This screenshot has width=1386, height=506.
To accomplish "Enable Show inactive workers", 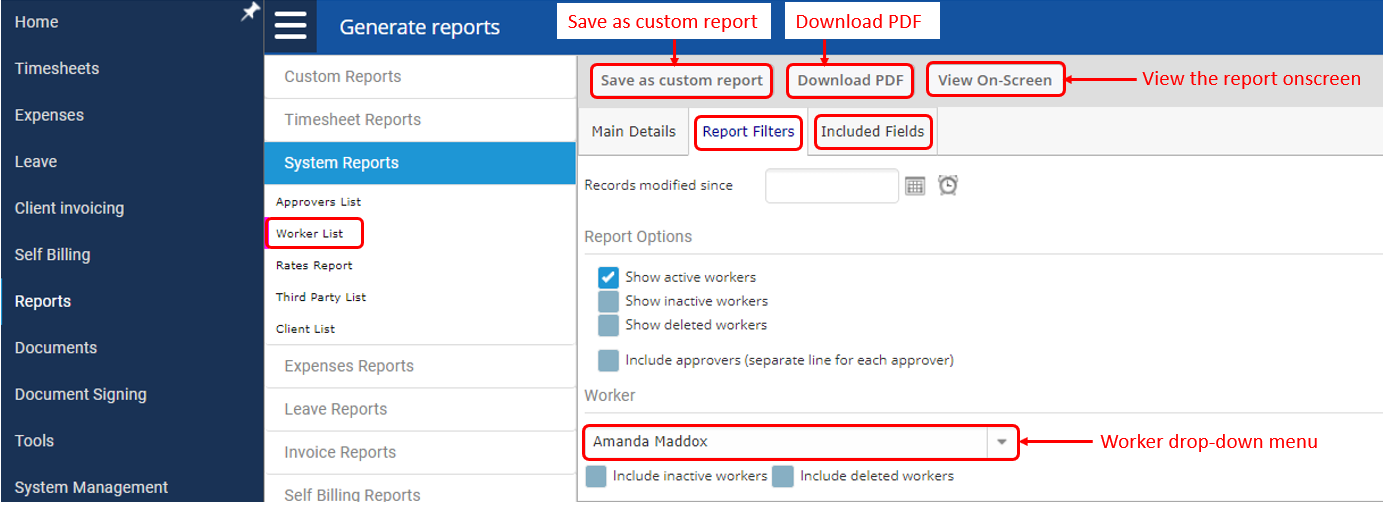I will point(608,301).
